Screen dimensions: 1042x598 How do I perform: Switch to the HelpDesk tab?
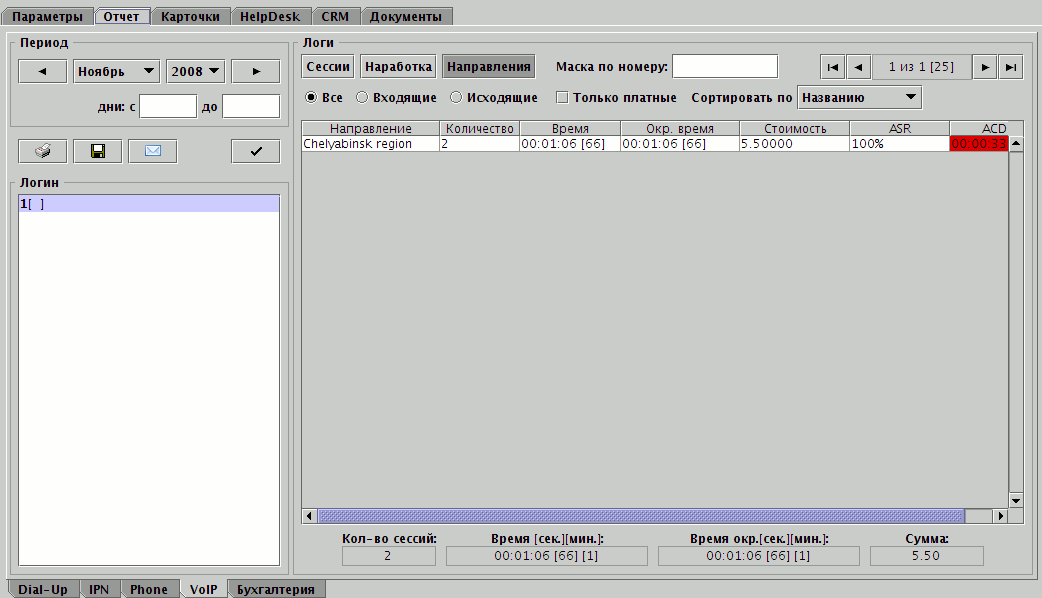point(270,16)
